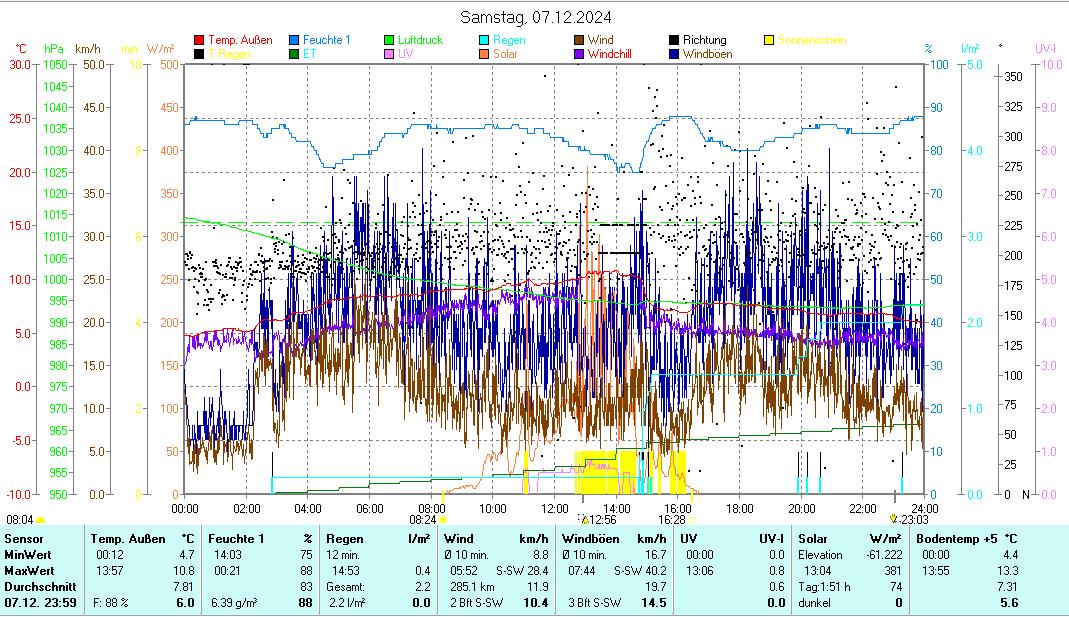Click the sun marker beside 08:24

tap(443, 520)
